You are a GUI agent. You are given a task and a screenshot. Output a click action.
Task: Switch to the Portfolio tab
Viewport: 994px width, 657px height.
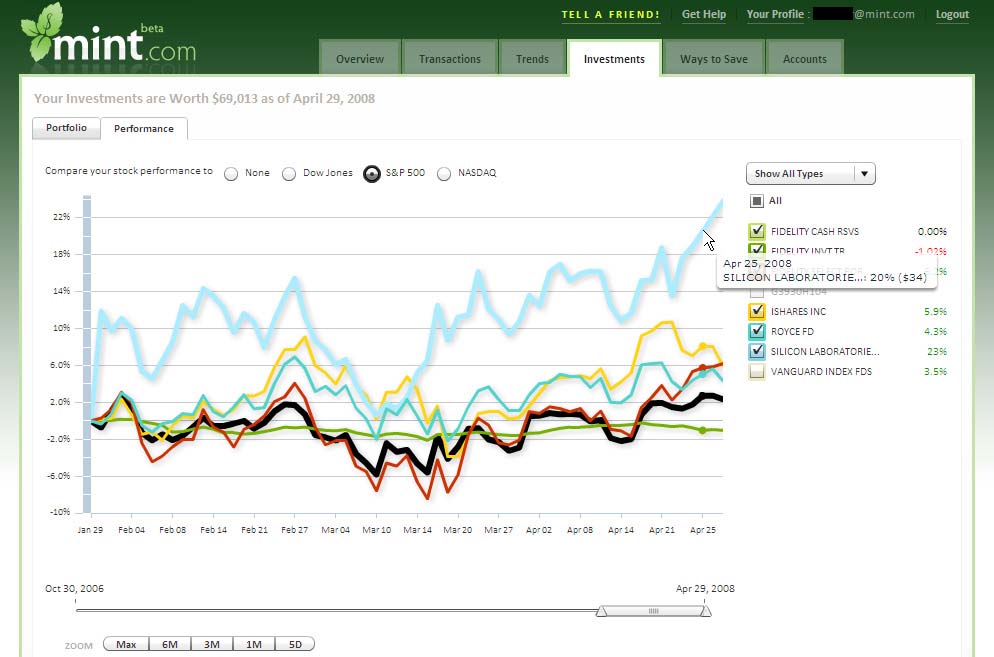coord(65,128)
